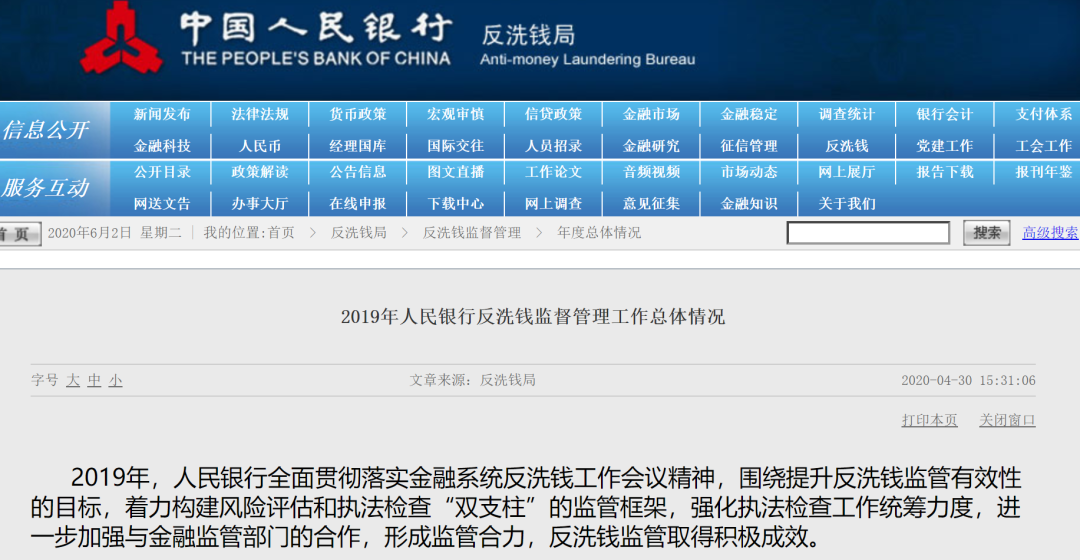Open 党建工作 link
Image resolution: width=1080 pixels, height=560 pixels.
[944, 146]
